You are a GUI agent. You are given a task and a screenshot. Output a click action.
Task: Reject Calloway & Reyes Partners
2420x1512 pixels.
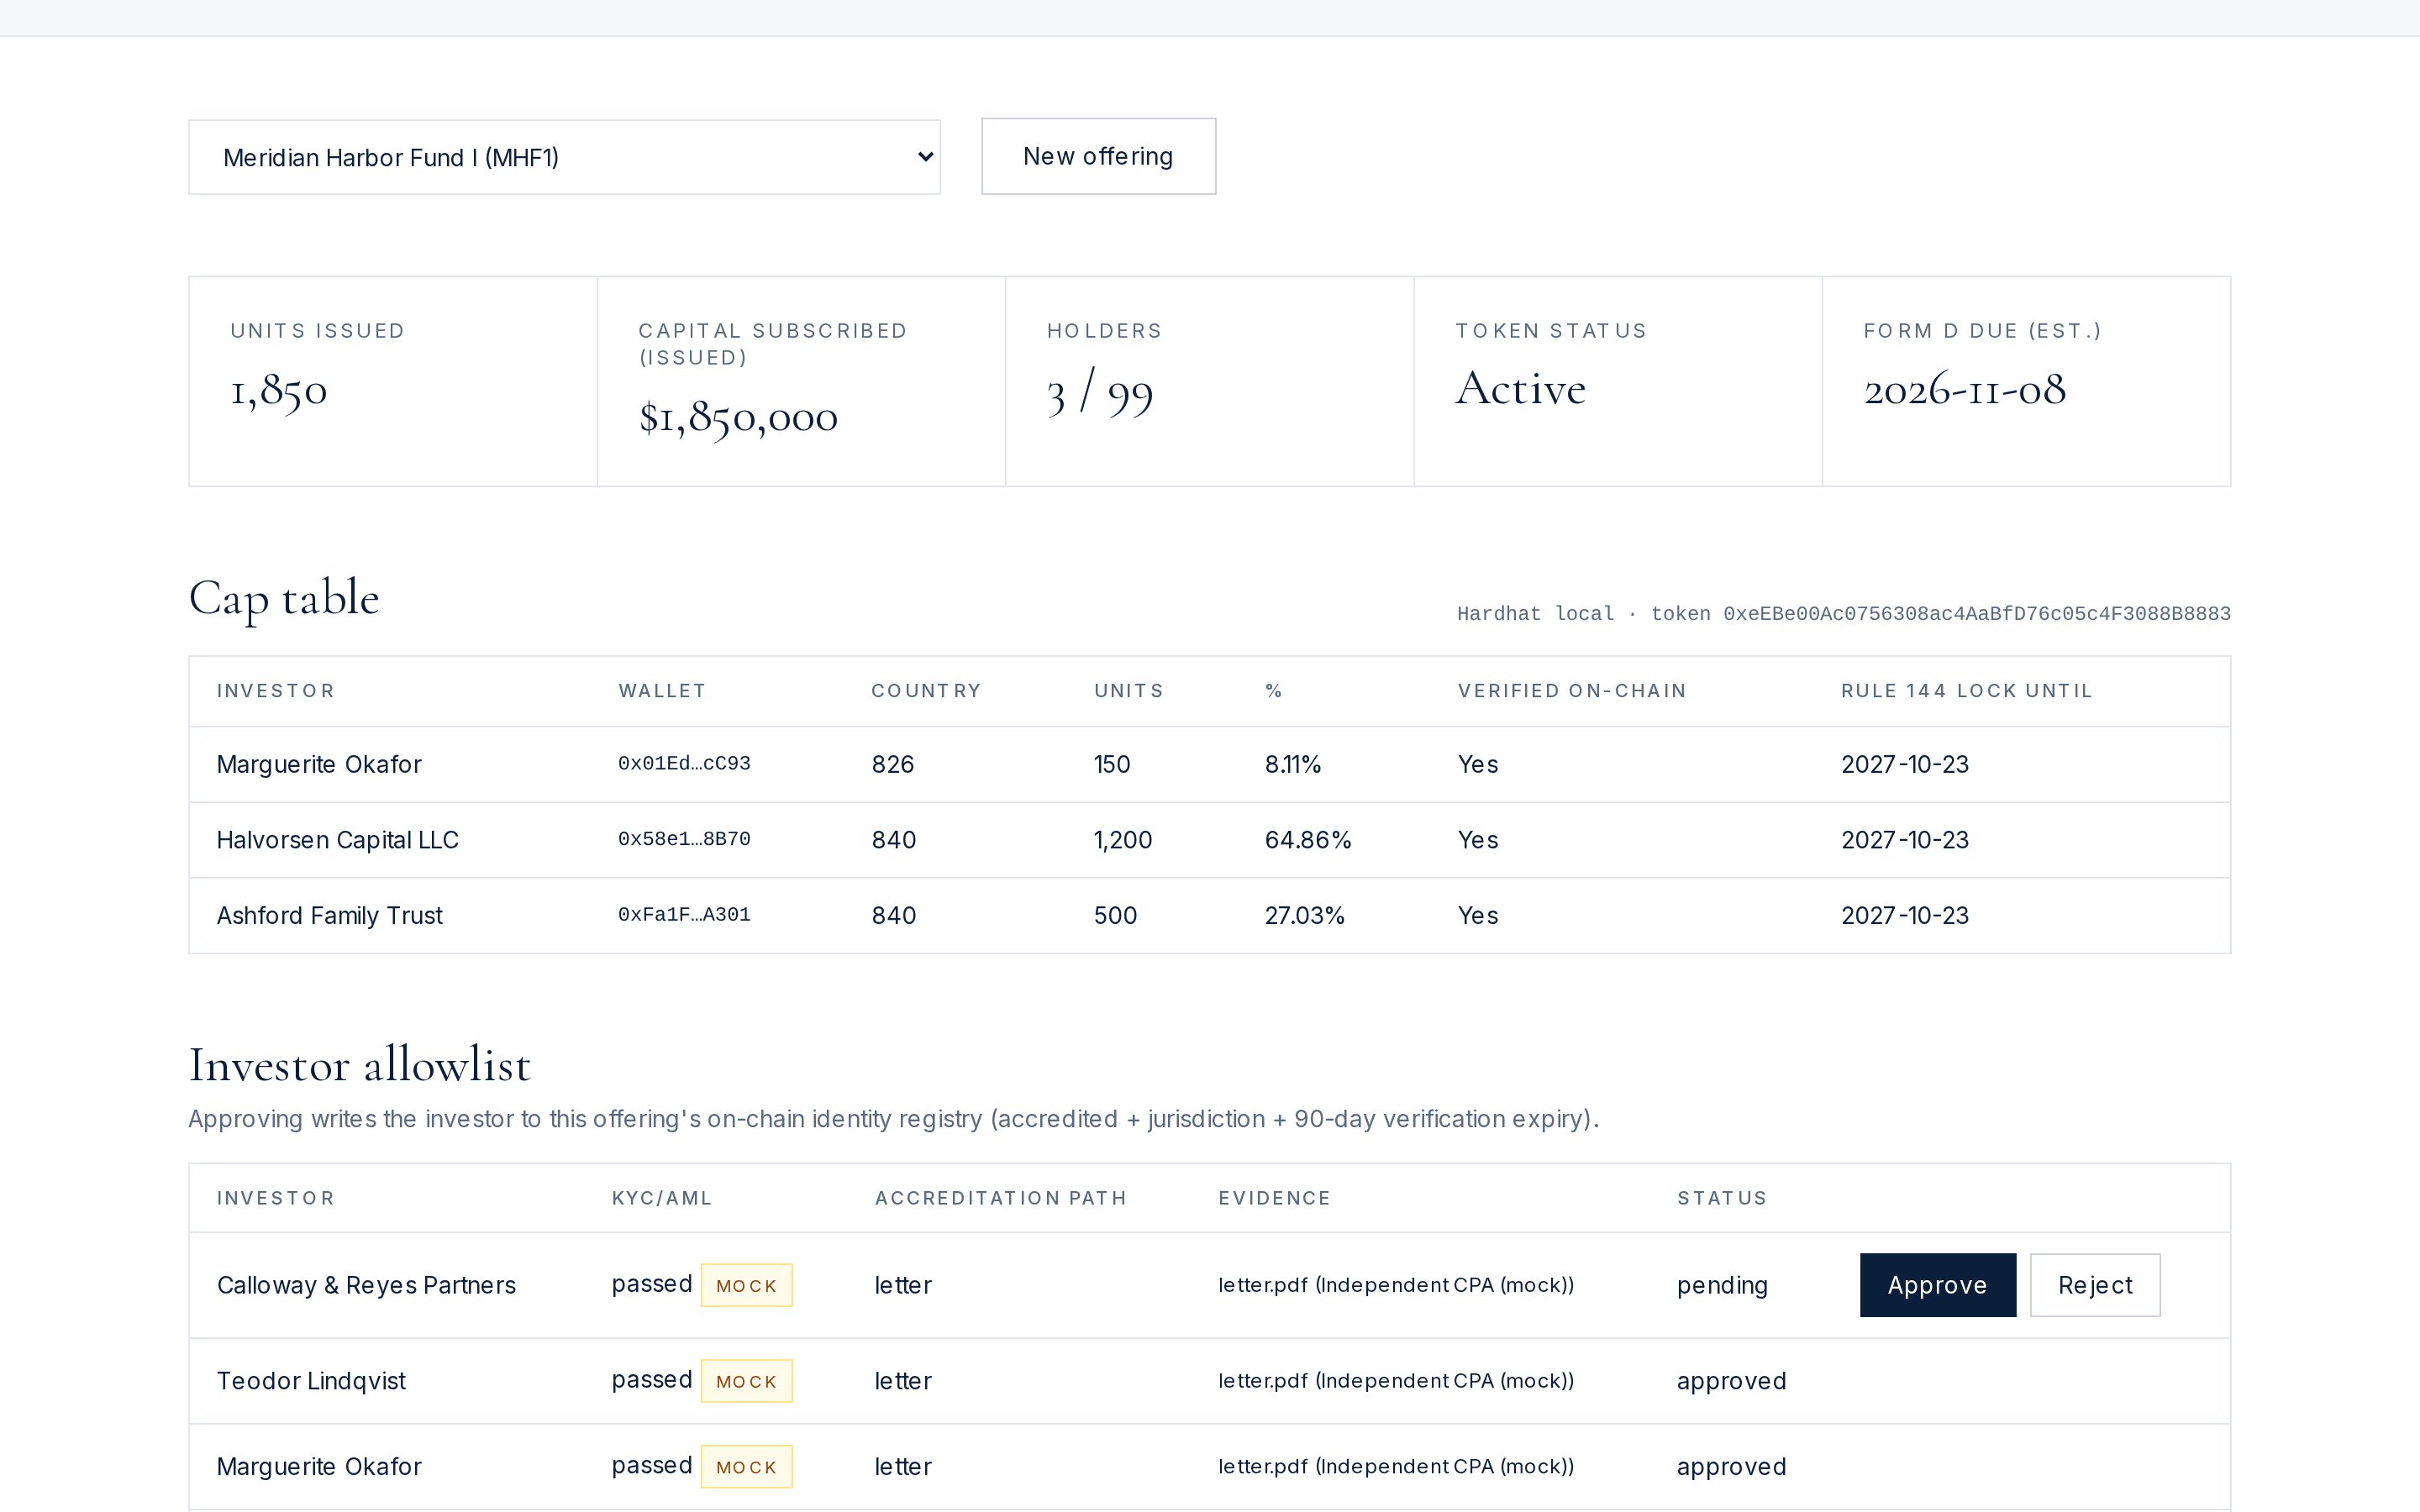[x=2094, y=1285]
